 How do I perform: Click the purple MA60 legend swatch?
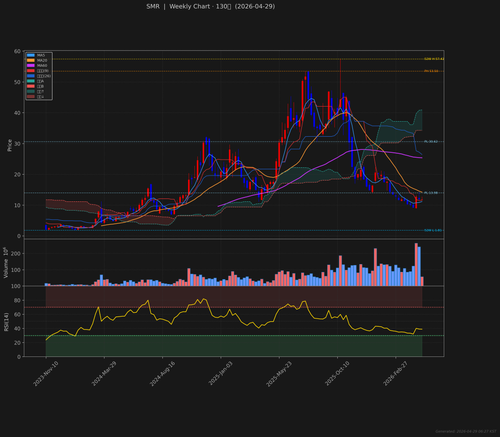(x=31, y=66)
